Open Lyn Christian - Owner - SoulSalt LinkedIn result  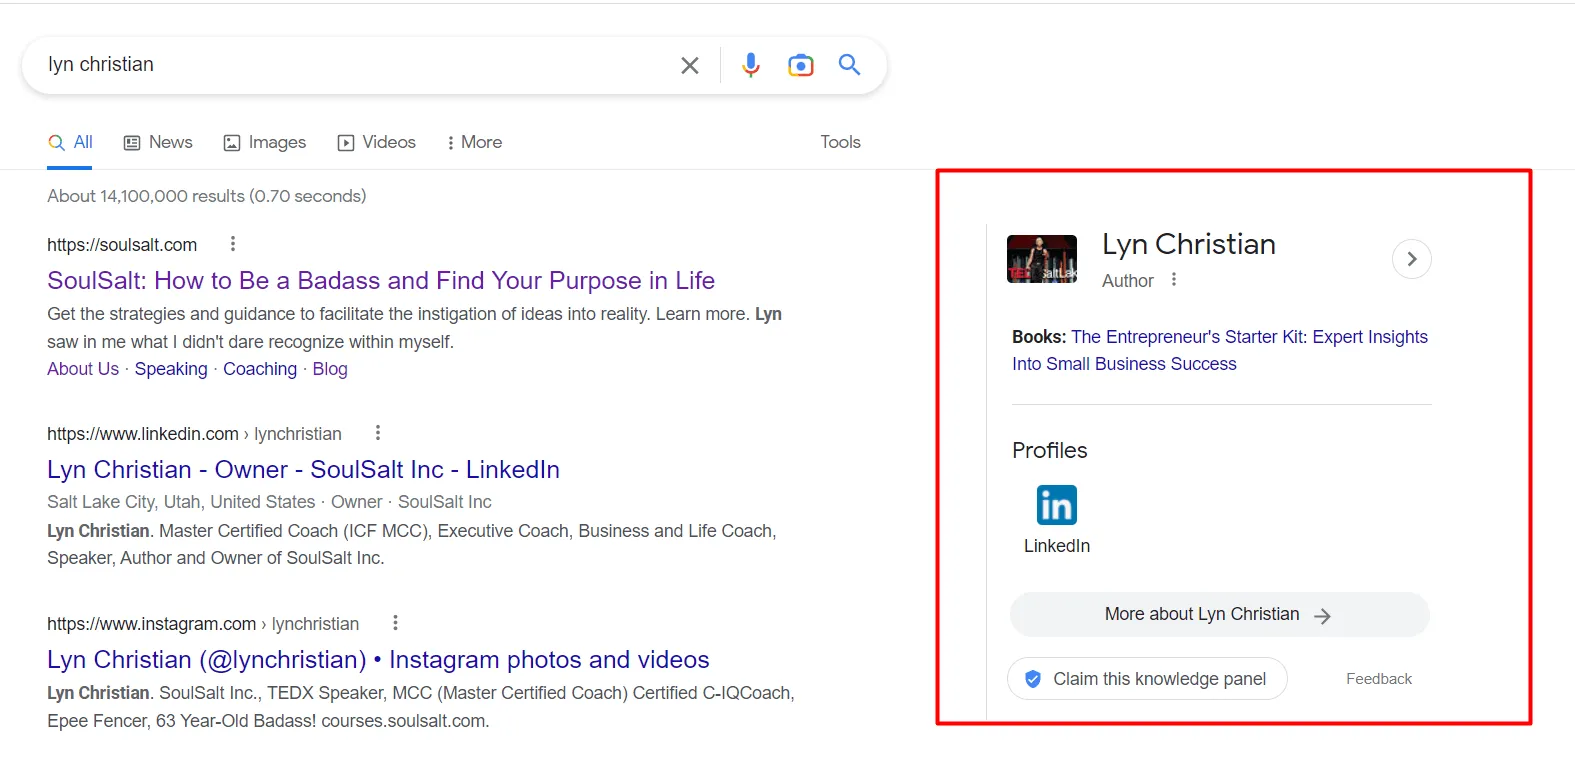pos(303,470)
